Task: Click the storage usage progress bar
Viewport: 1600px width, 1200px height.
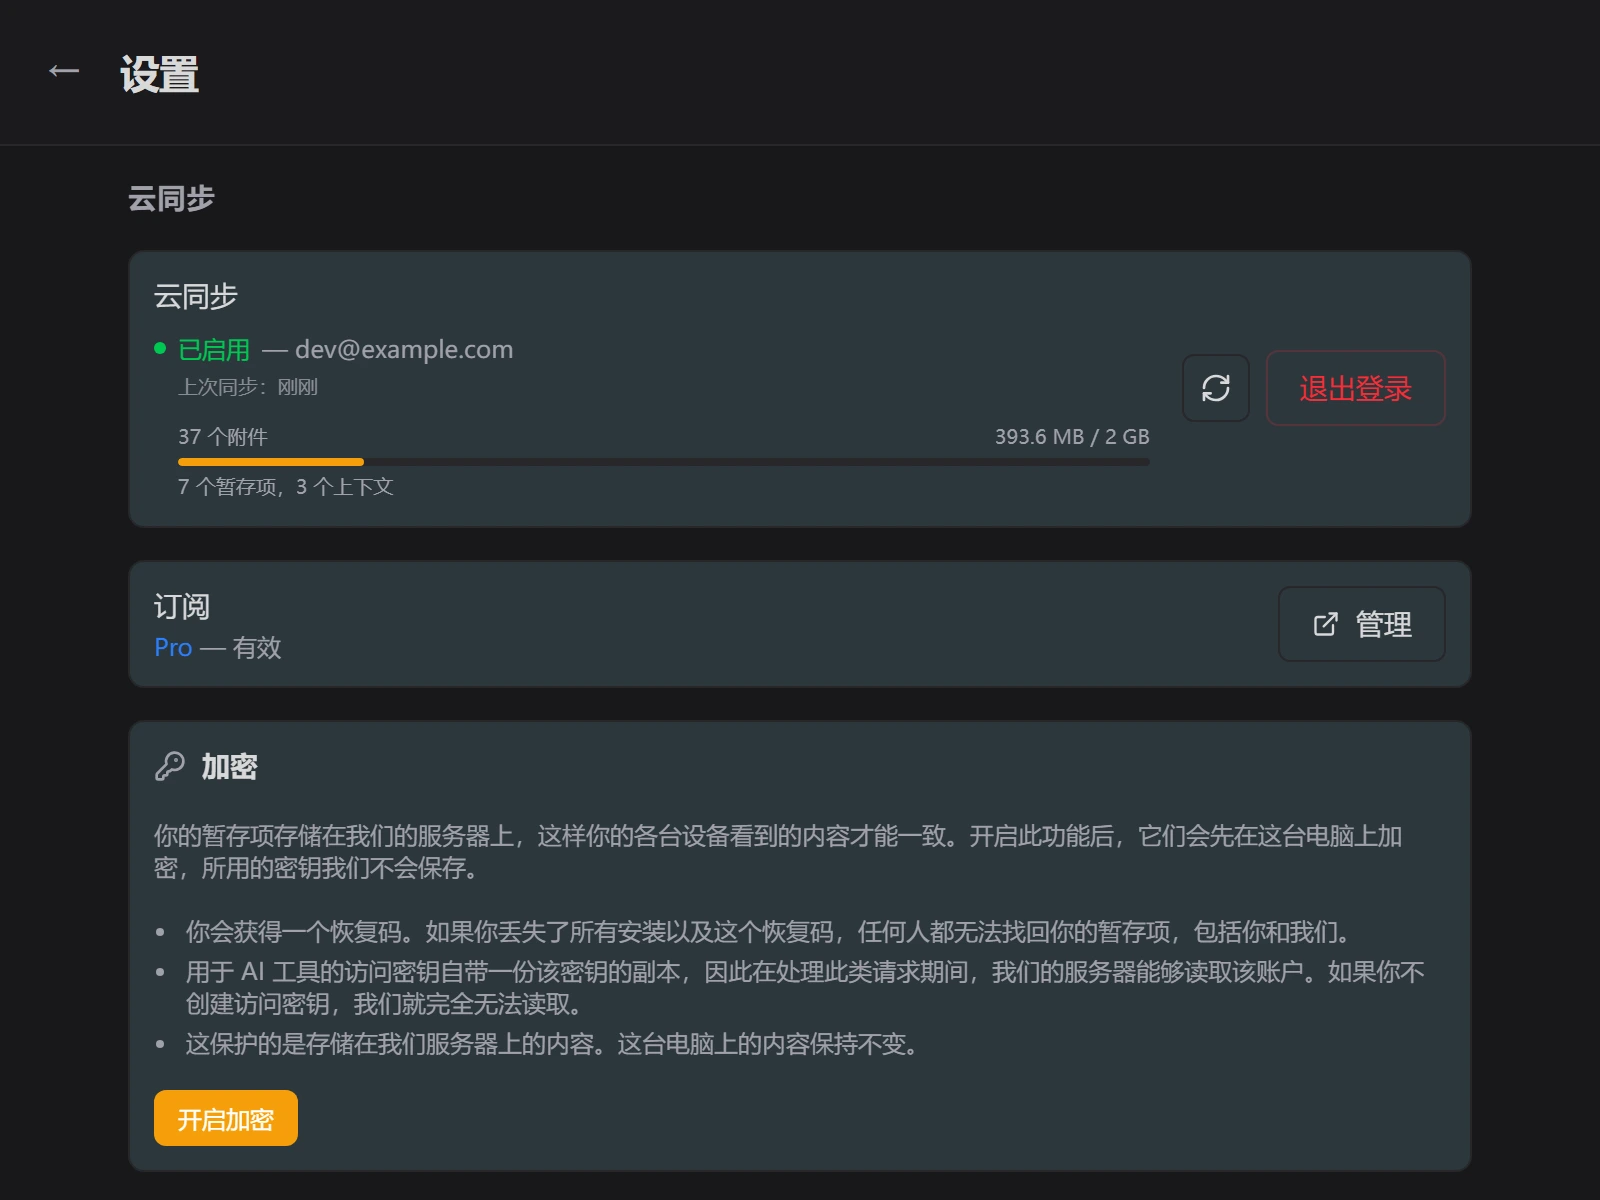Action: tap(664, 462)
